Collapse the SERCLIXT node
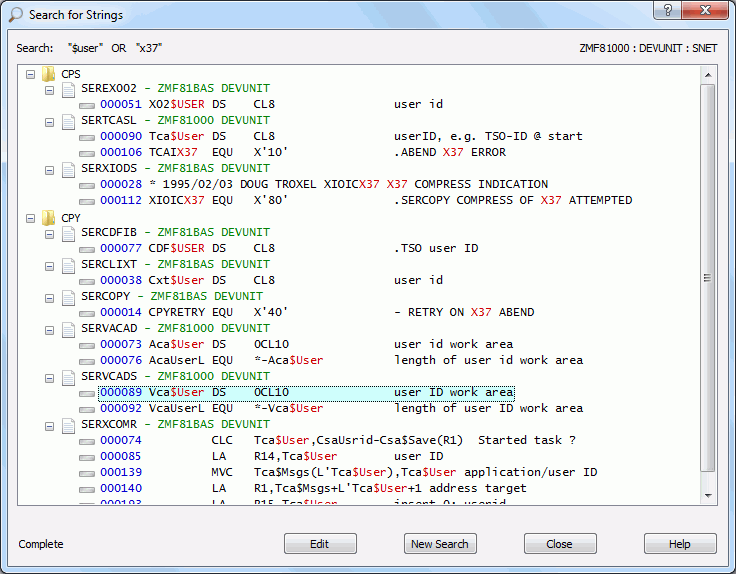 (49, 266)
